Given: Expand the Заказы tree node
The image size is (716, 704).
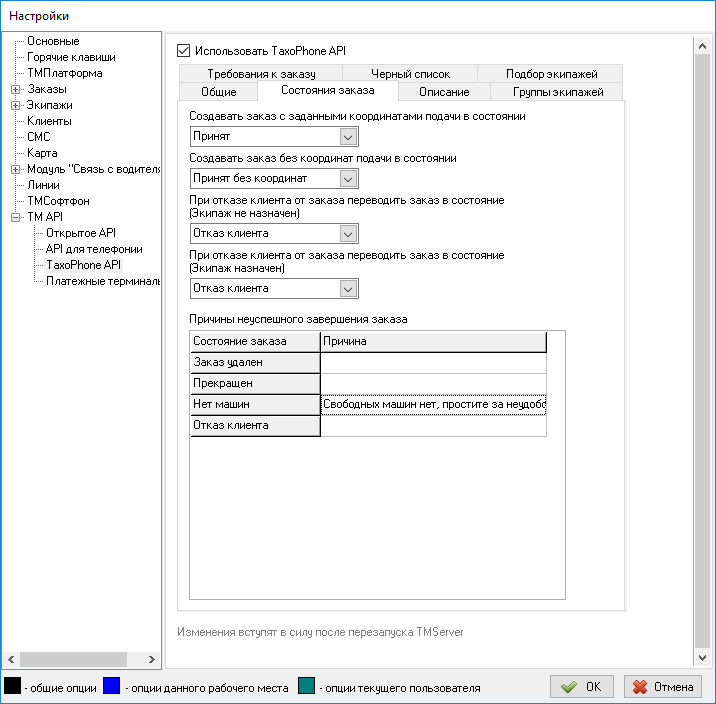Looking at the screenshot, I should point(15,89).
